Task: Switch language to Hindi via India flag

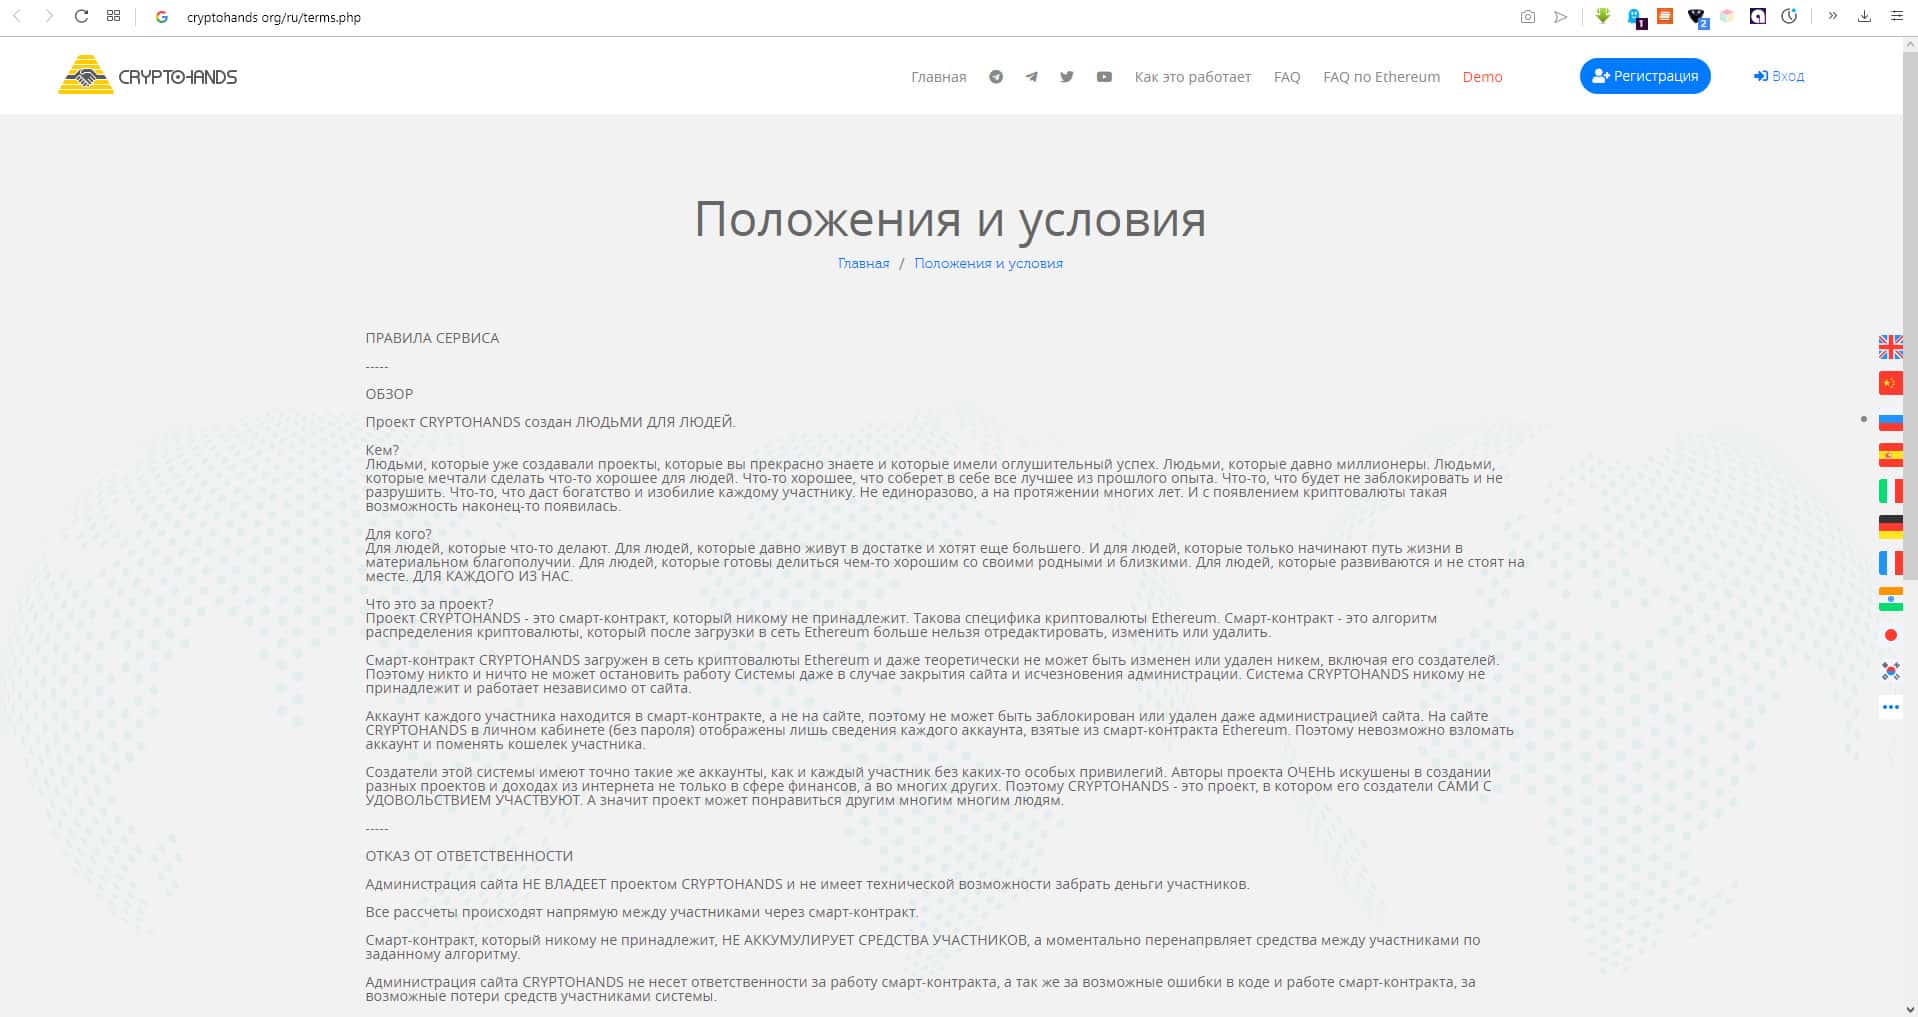Action: point(1890,599)
